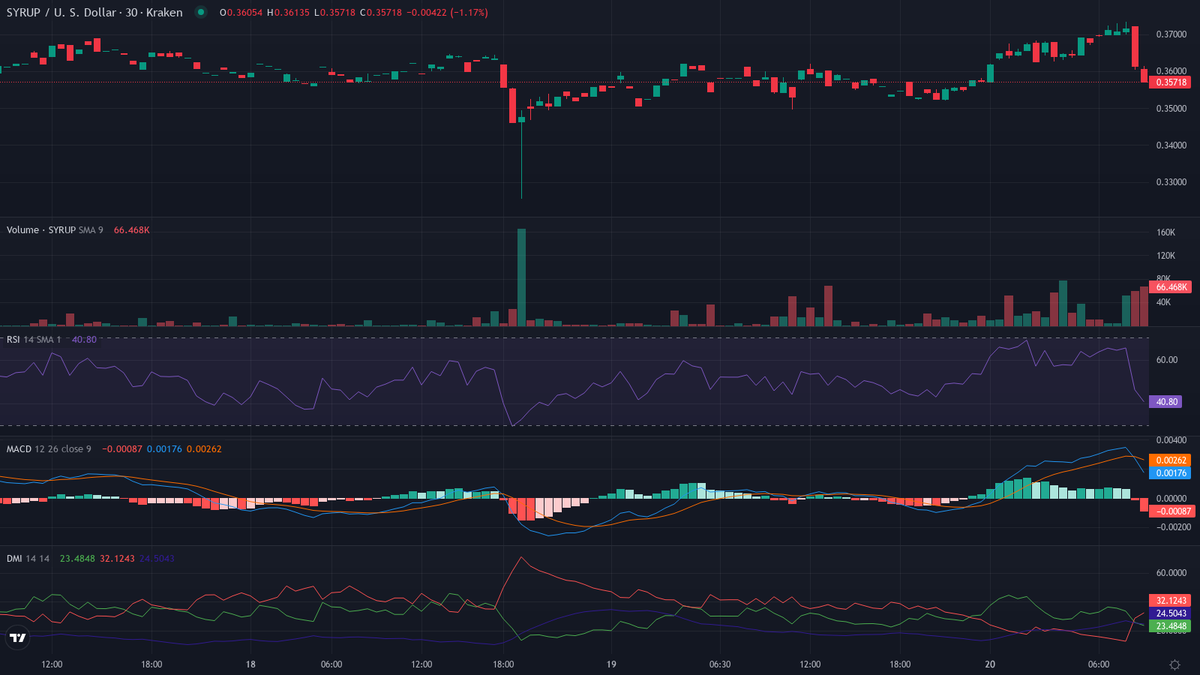The image size is (1200, 675).
Task: Click the red −0.00087 MACD scale tag
Action: click(x=1171, y=511)
